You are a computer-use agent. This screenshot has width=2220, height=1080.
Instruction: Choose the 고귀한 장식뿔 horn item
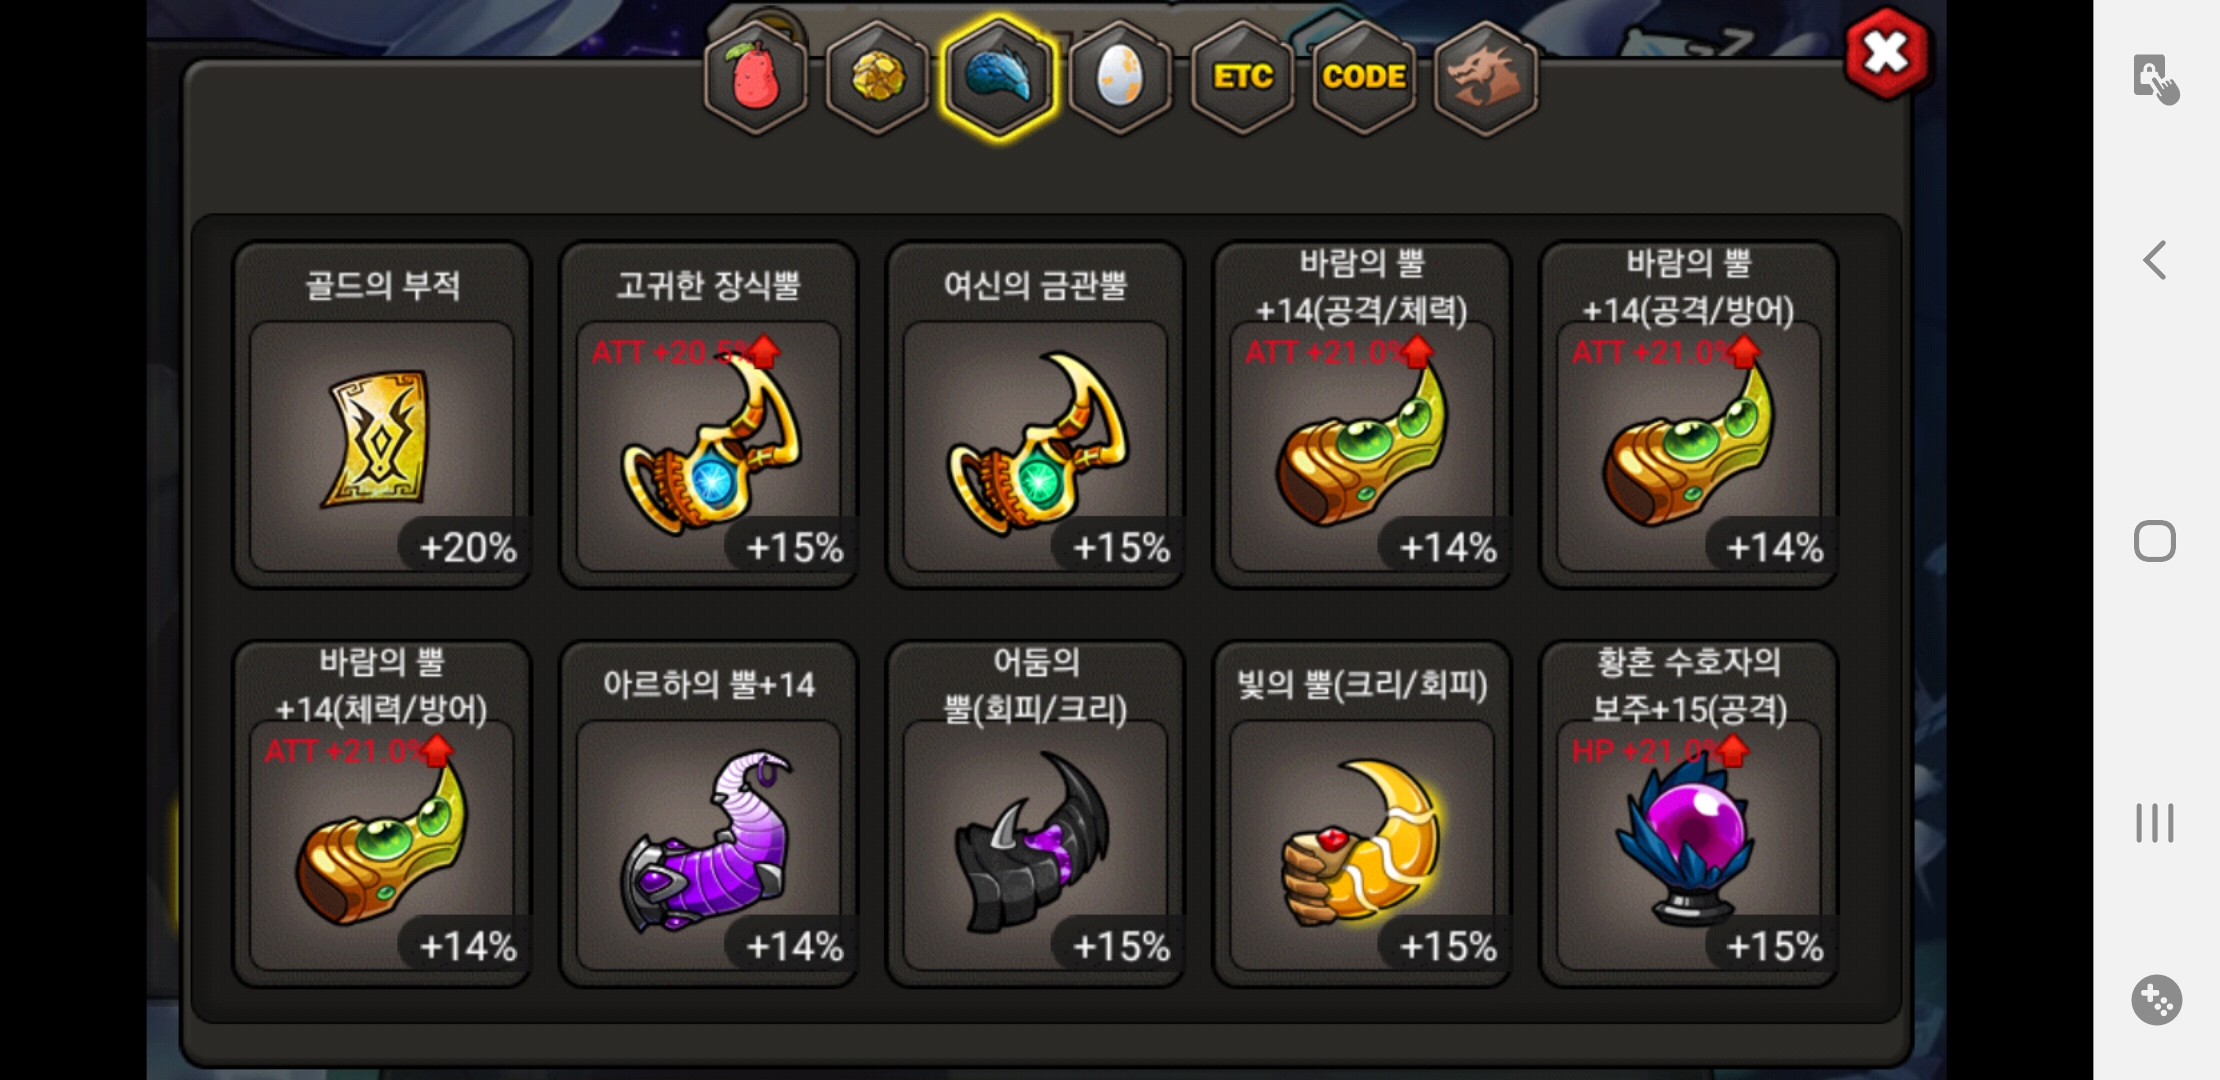(709, 415)
